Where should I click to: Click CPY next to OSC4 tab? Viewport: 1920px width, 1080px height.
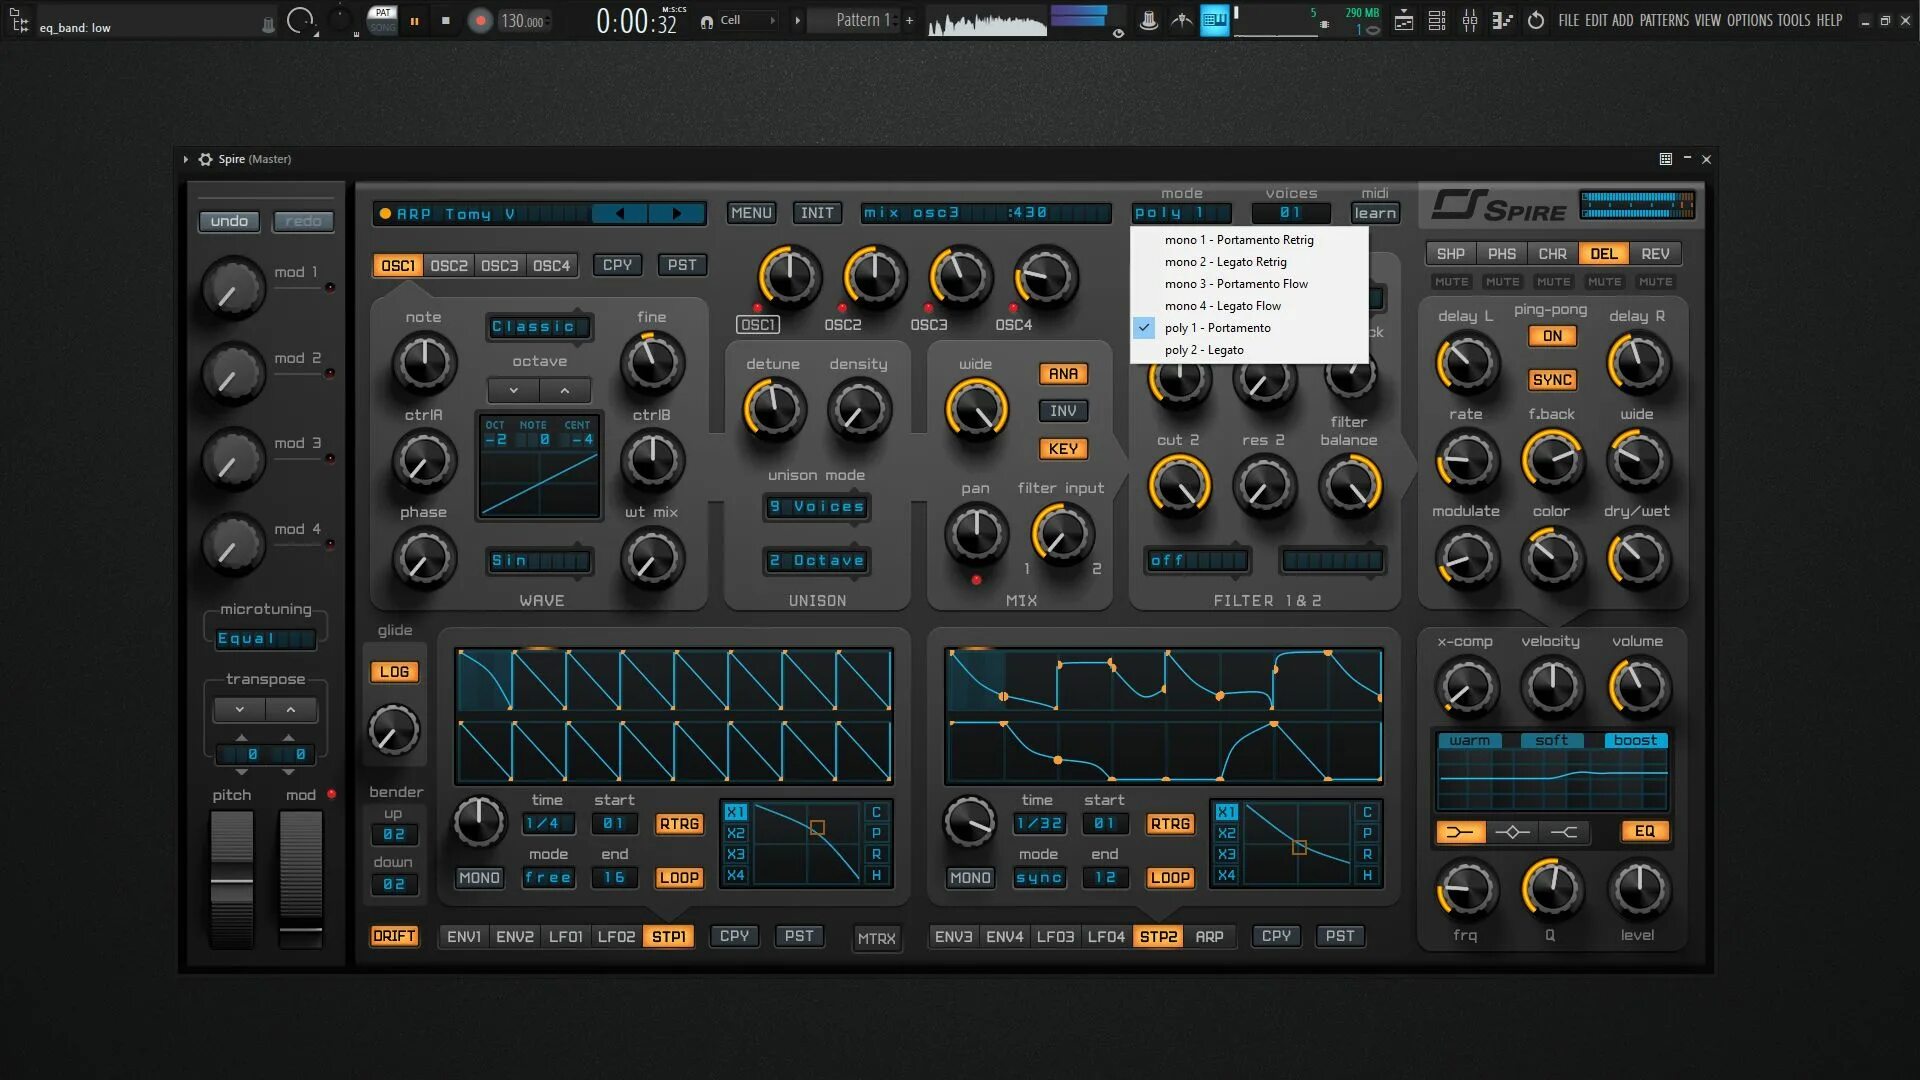(617, 265)
